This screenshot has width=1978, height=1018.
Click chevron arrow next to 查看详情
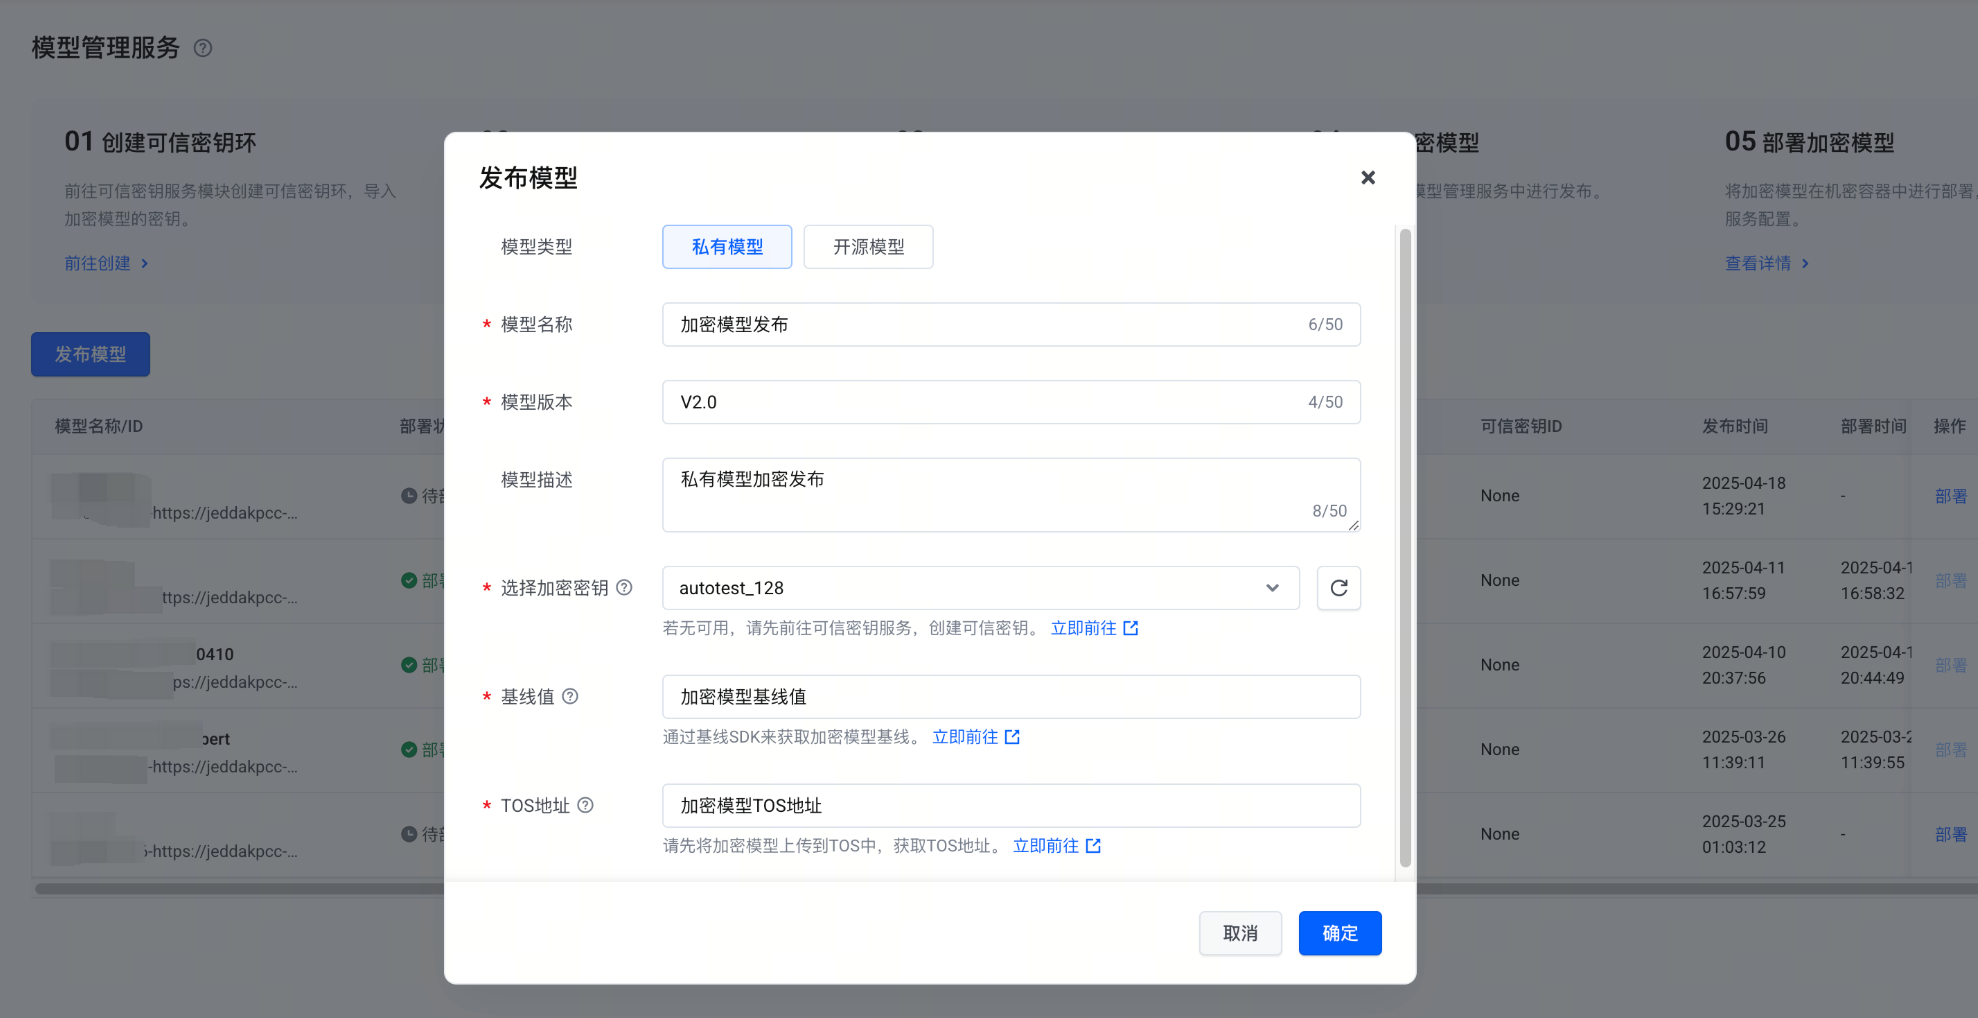(1805, 263)
